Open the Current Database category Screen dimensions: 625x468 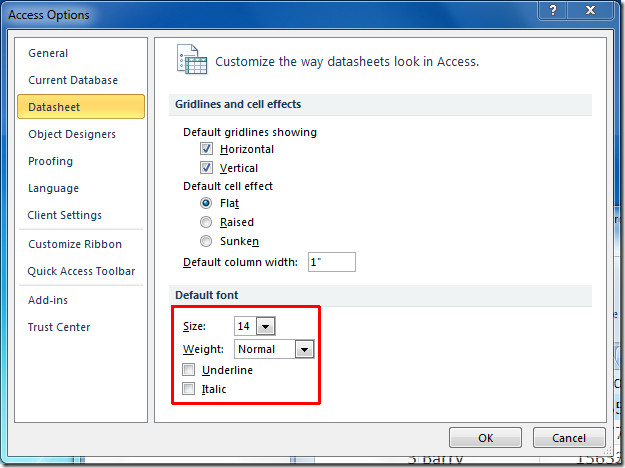coord(81,80)
